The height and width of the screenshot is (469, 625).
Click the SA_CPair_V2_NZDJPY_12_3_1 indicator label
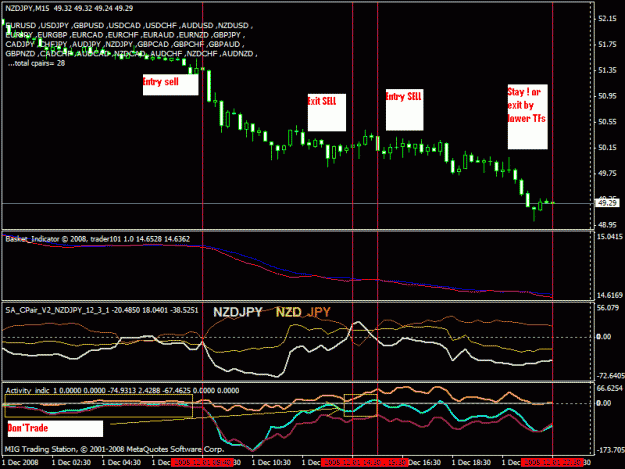[102, 310]
